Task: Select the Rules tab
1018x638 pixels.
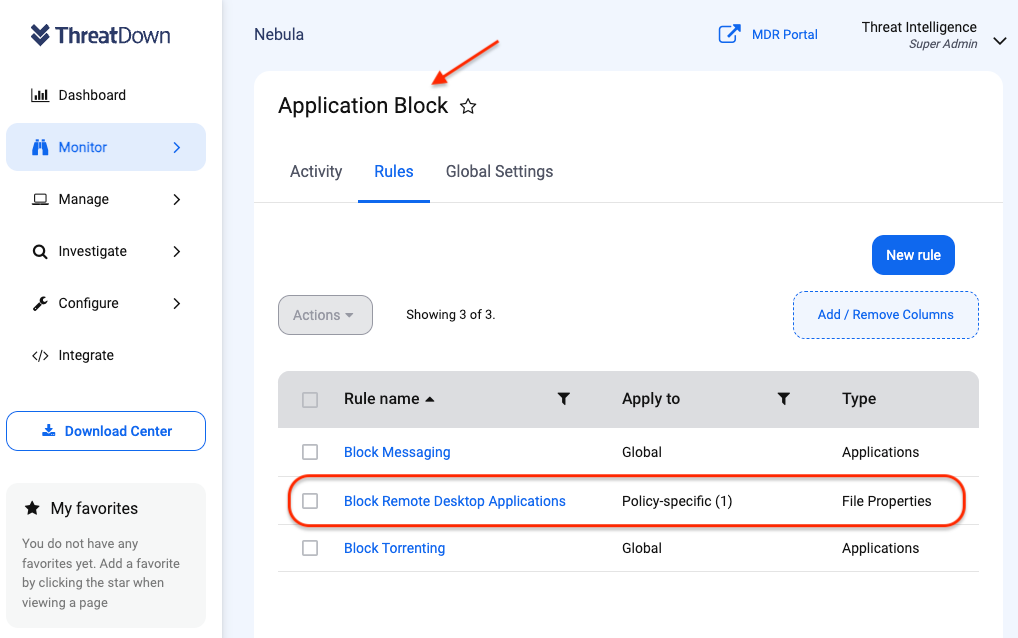Action: coord(393,171)
